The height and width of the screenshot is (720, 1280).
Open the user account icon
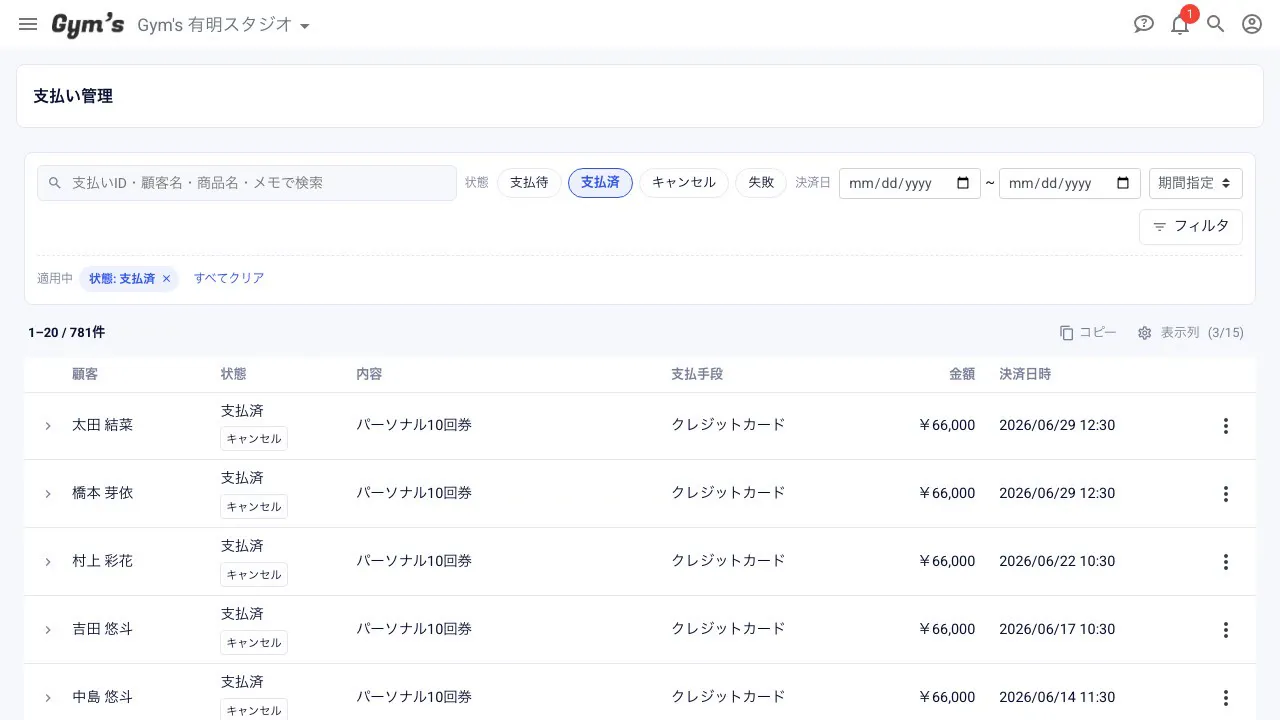(x=1252, y=24)
